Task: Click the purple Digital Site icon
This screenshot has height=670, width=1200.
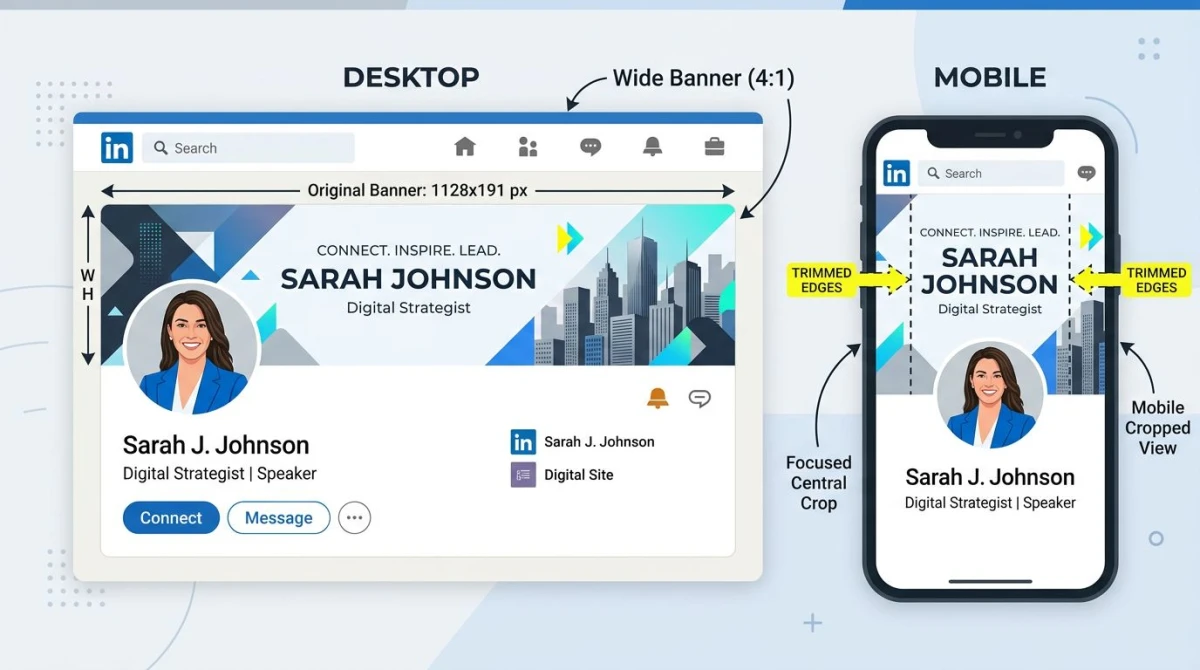Action: coord(523,475)
